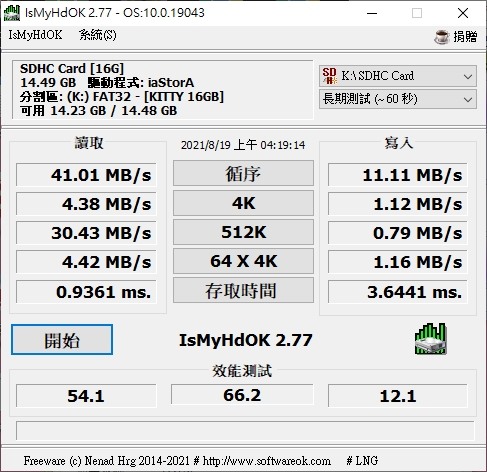Click the 循序 sequential test button
This screenshot has width=487, height=472.
243,173
